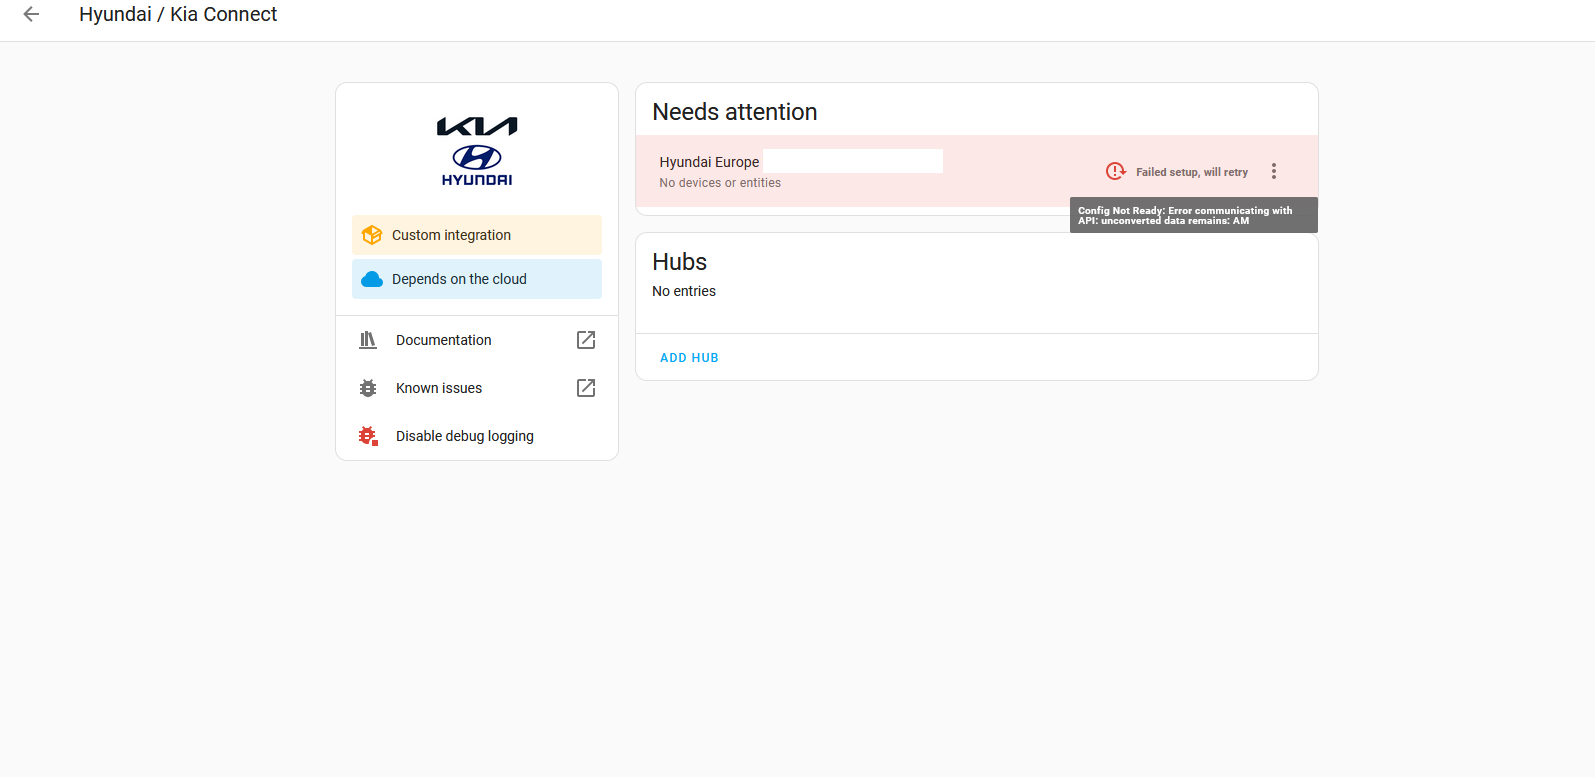Click the ADD HUB button
Screen dimensions: 1595x777
[689, 357]
